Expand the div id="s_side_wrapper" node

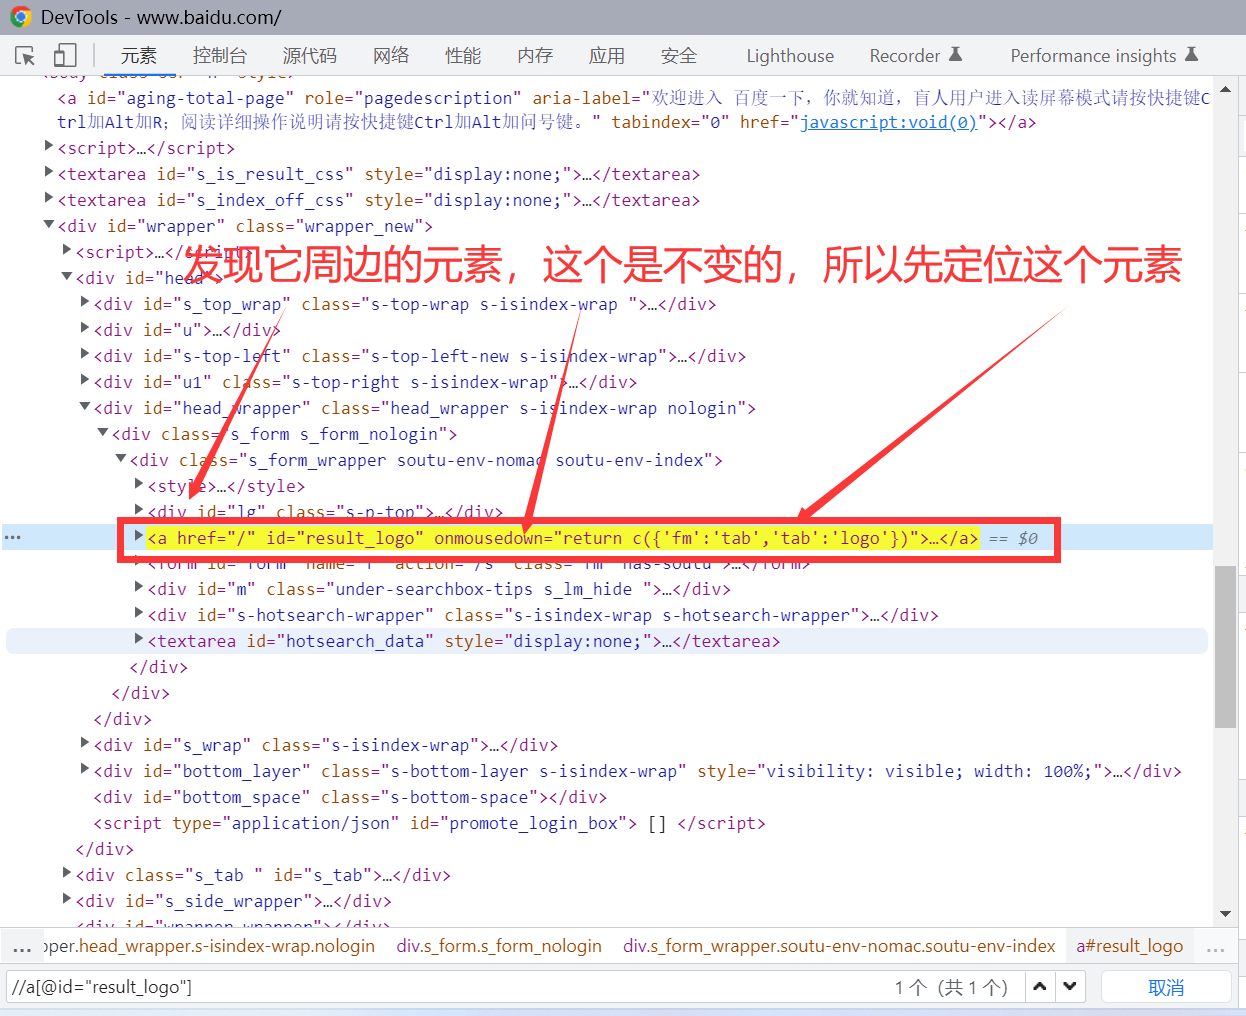pyautogui.click(x=67, y=899)
